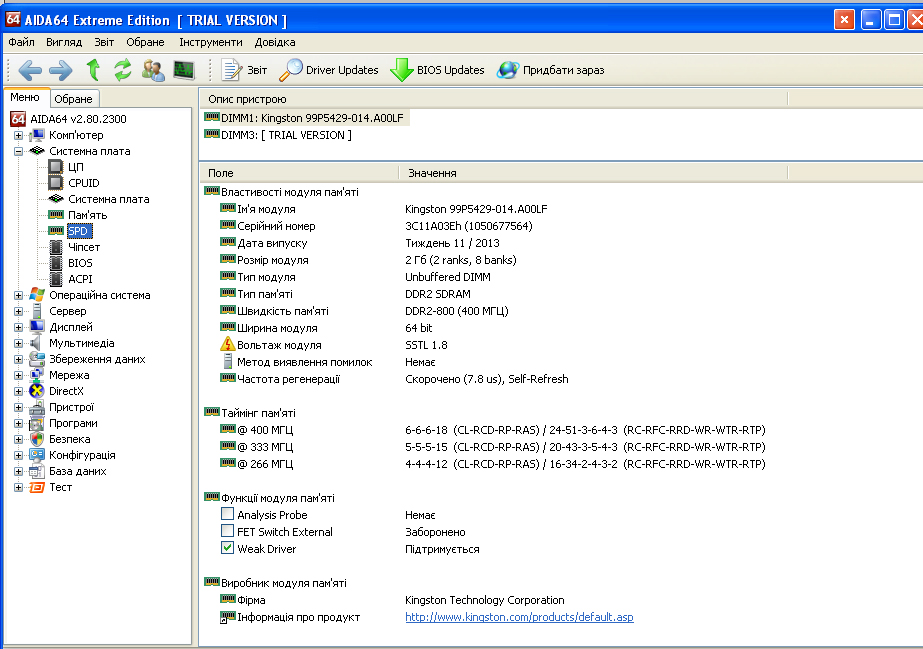Switch to the Обране tab in sidebar

(74, 99)
